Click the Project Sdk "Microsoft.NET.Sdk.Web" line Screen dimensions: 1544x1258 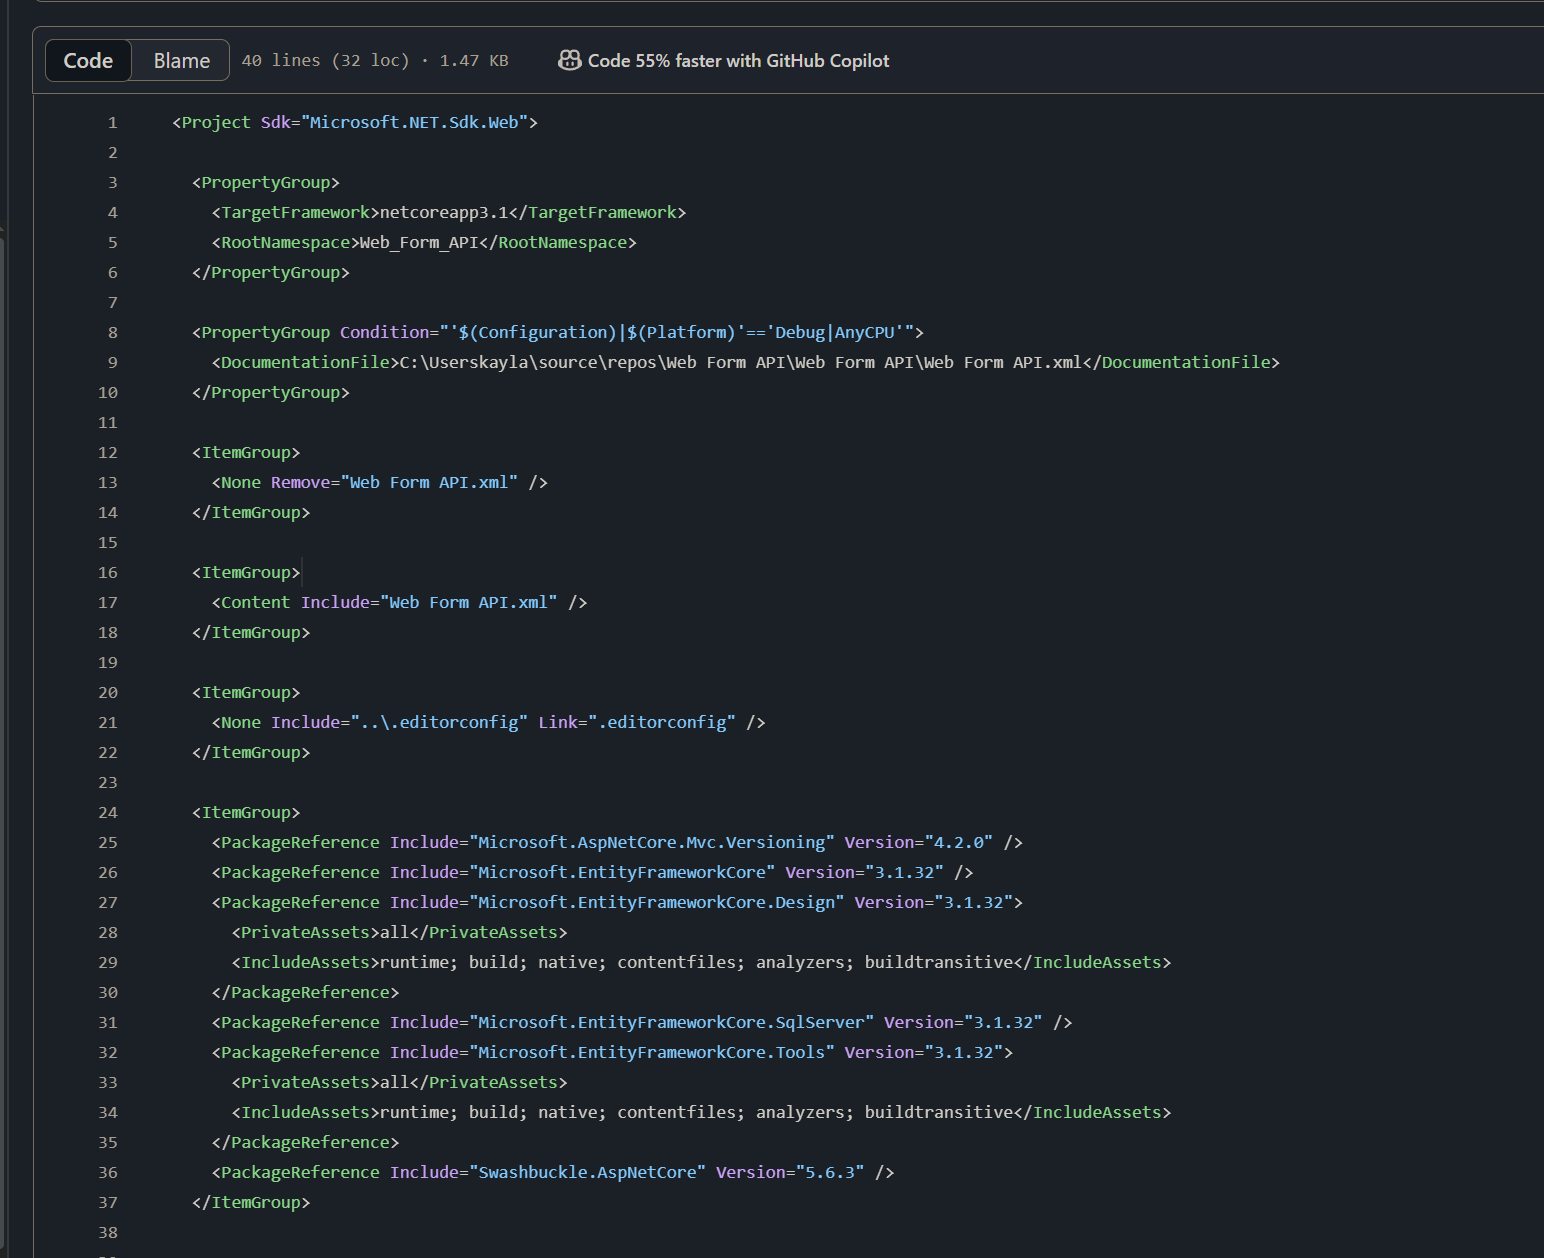tap(355, 122)
